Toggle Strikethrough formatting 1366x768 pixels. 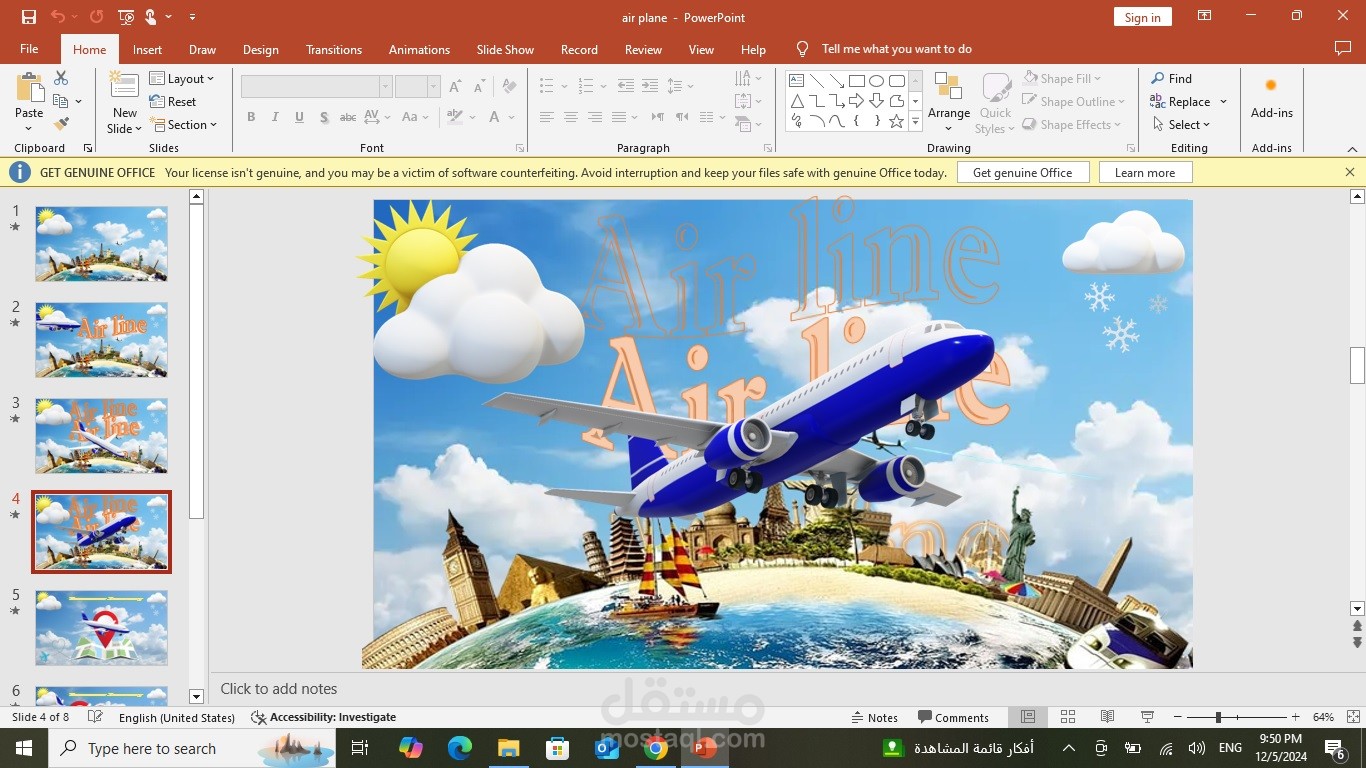(x=348, y=117)
